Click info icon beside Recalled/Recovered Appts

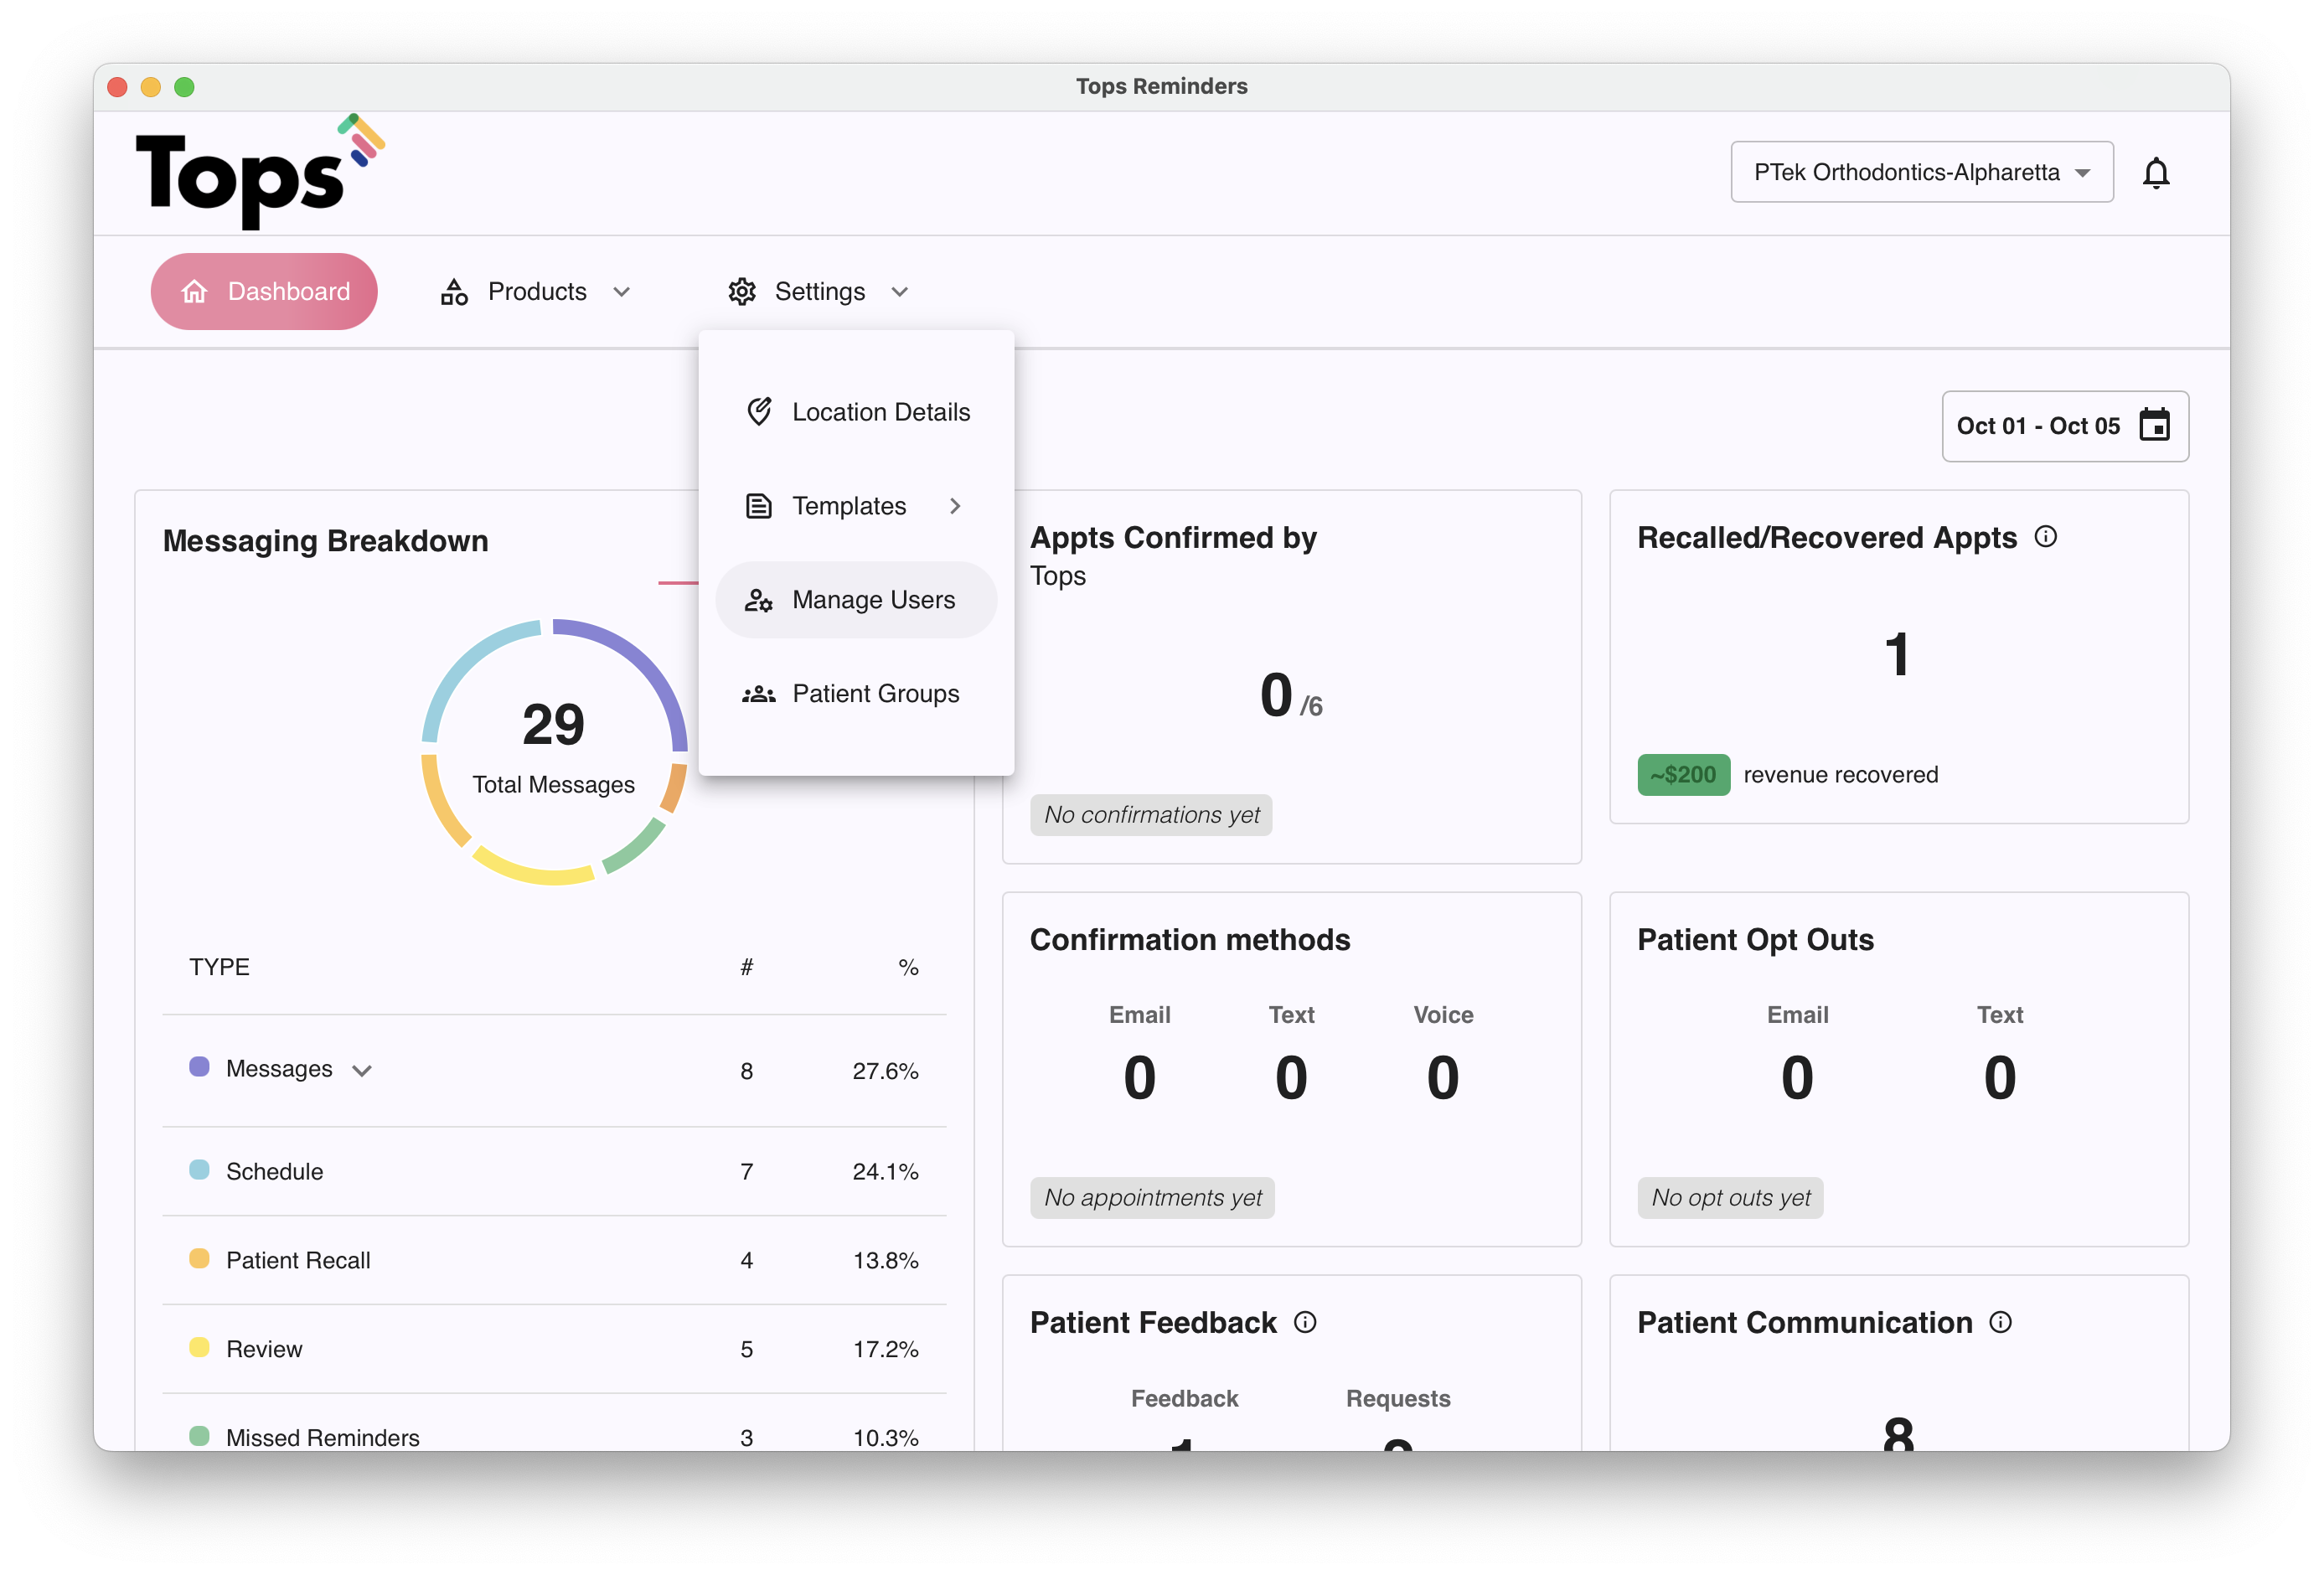(2045, 537)
